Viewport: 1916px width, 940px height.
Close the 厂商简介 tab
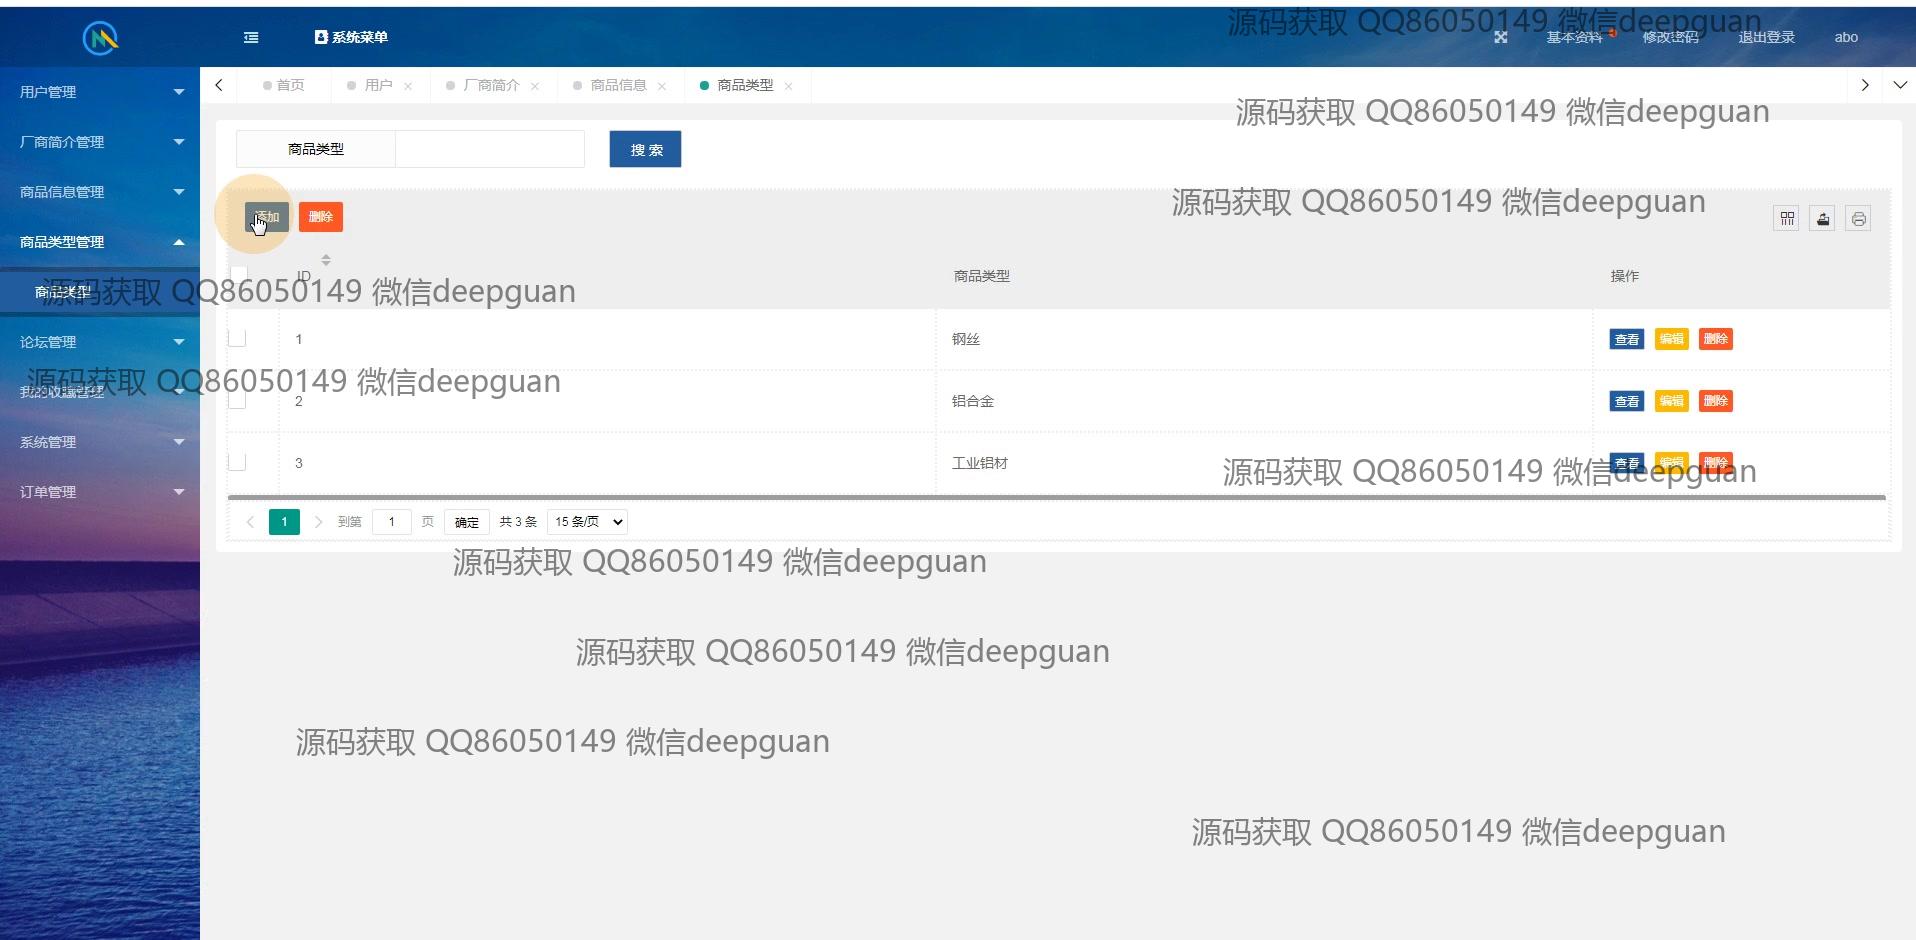pos(535,86)
